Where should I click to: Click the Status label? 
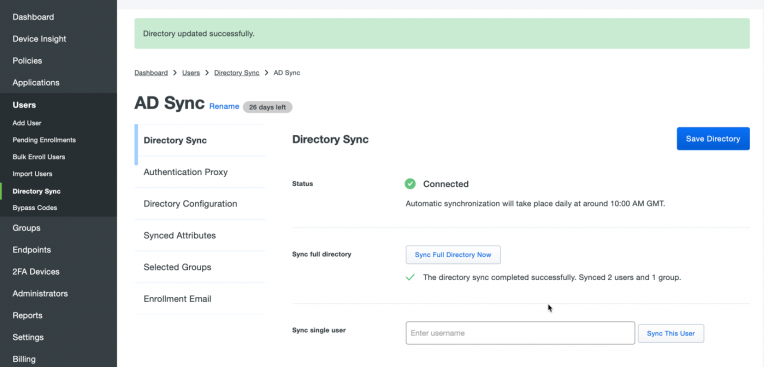coord(303,184)
